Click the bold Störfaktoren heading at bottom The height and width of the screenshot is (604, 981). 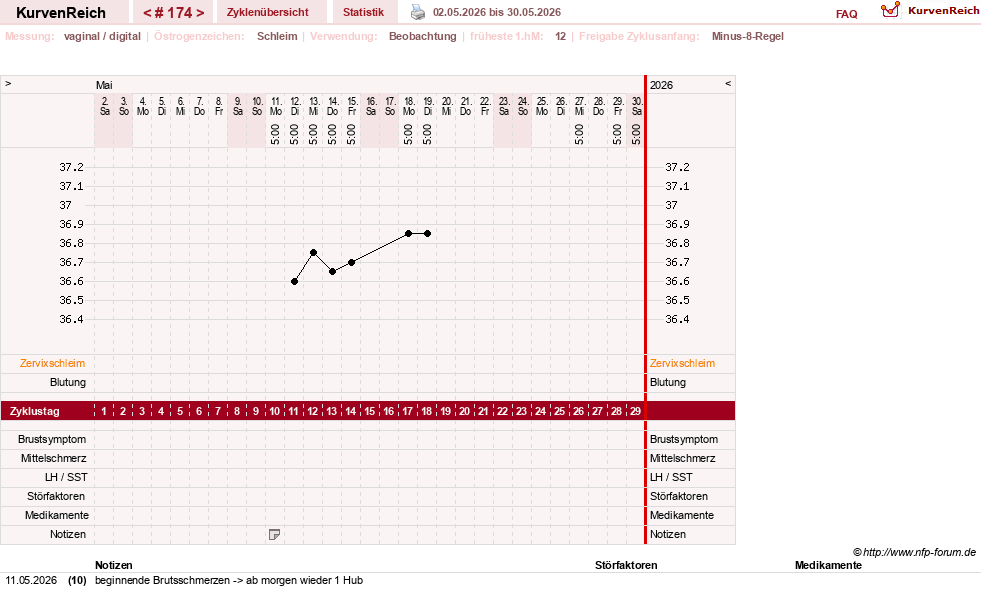pyautogui.click(x=626, y=565)
